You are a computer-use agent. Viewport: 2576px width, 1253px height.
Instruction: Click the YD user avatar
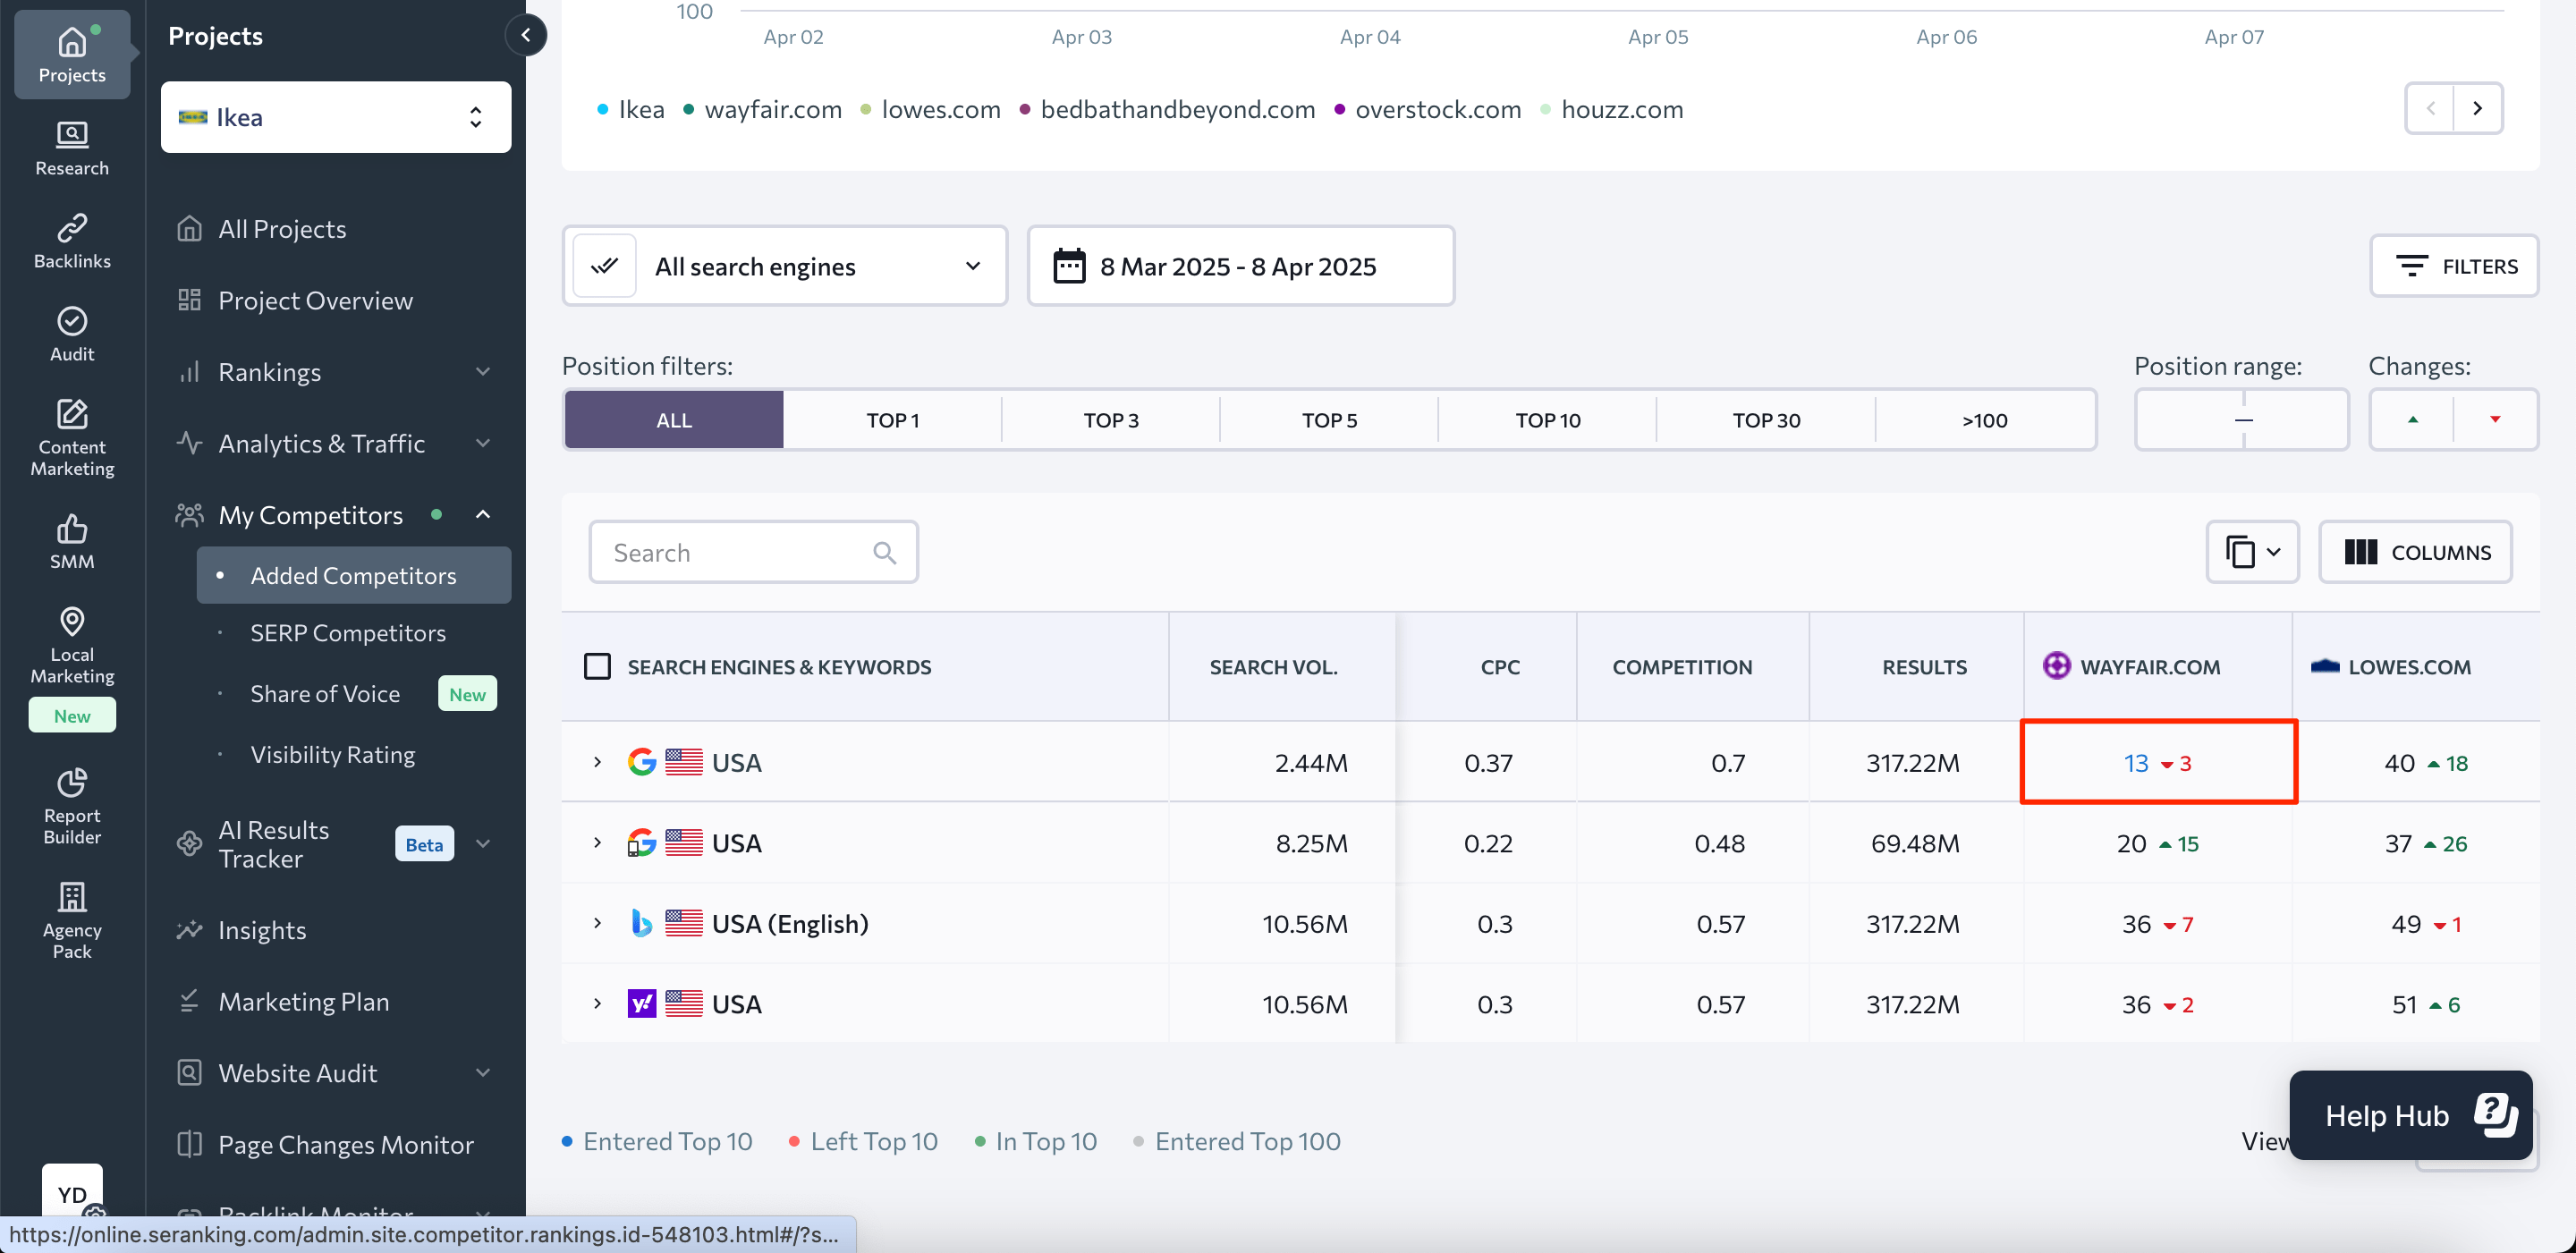coord(72,1193)
